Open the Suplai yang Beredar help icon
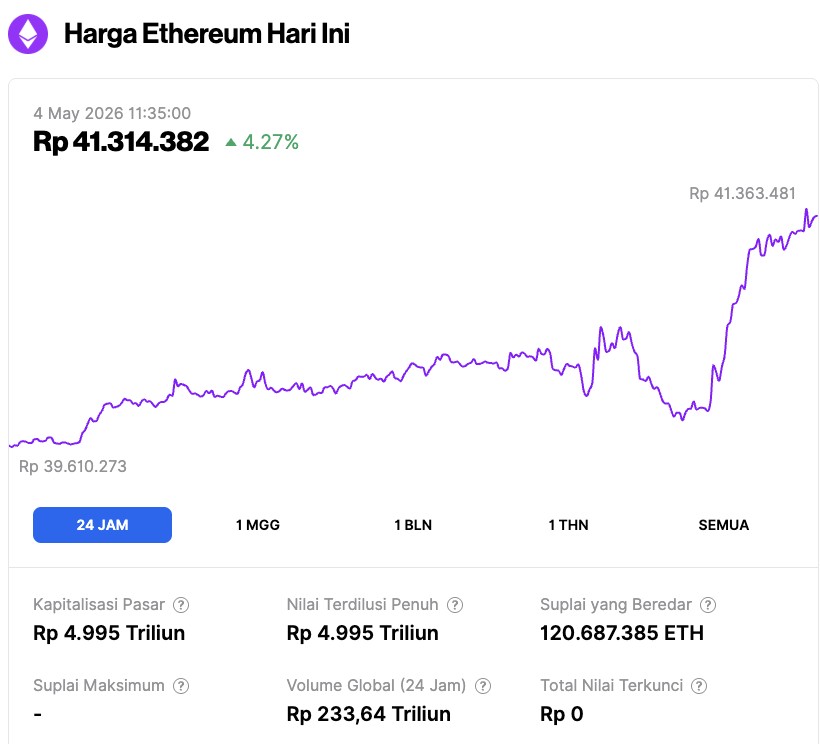Viewport: 820px width, 744px height. [x=708, y=605]
